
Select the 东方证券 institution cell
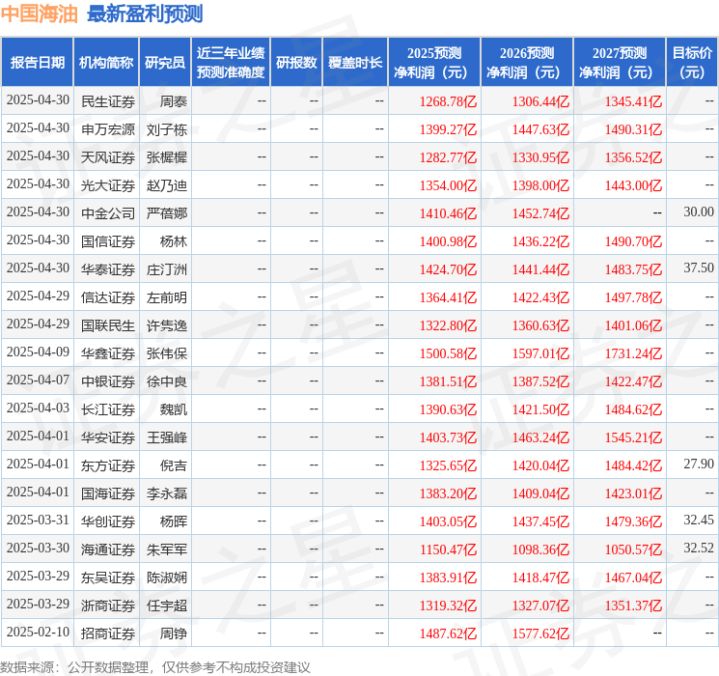point(108,465)
